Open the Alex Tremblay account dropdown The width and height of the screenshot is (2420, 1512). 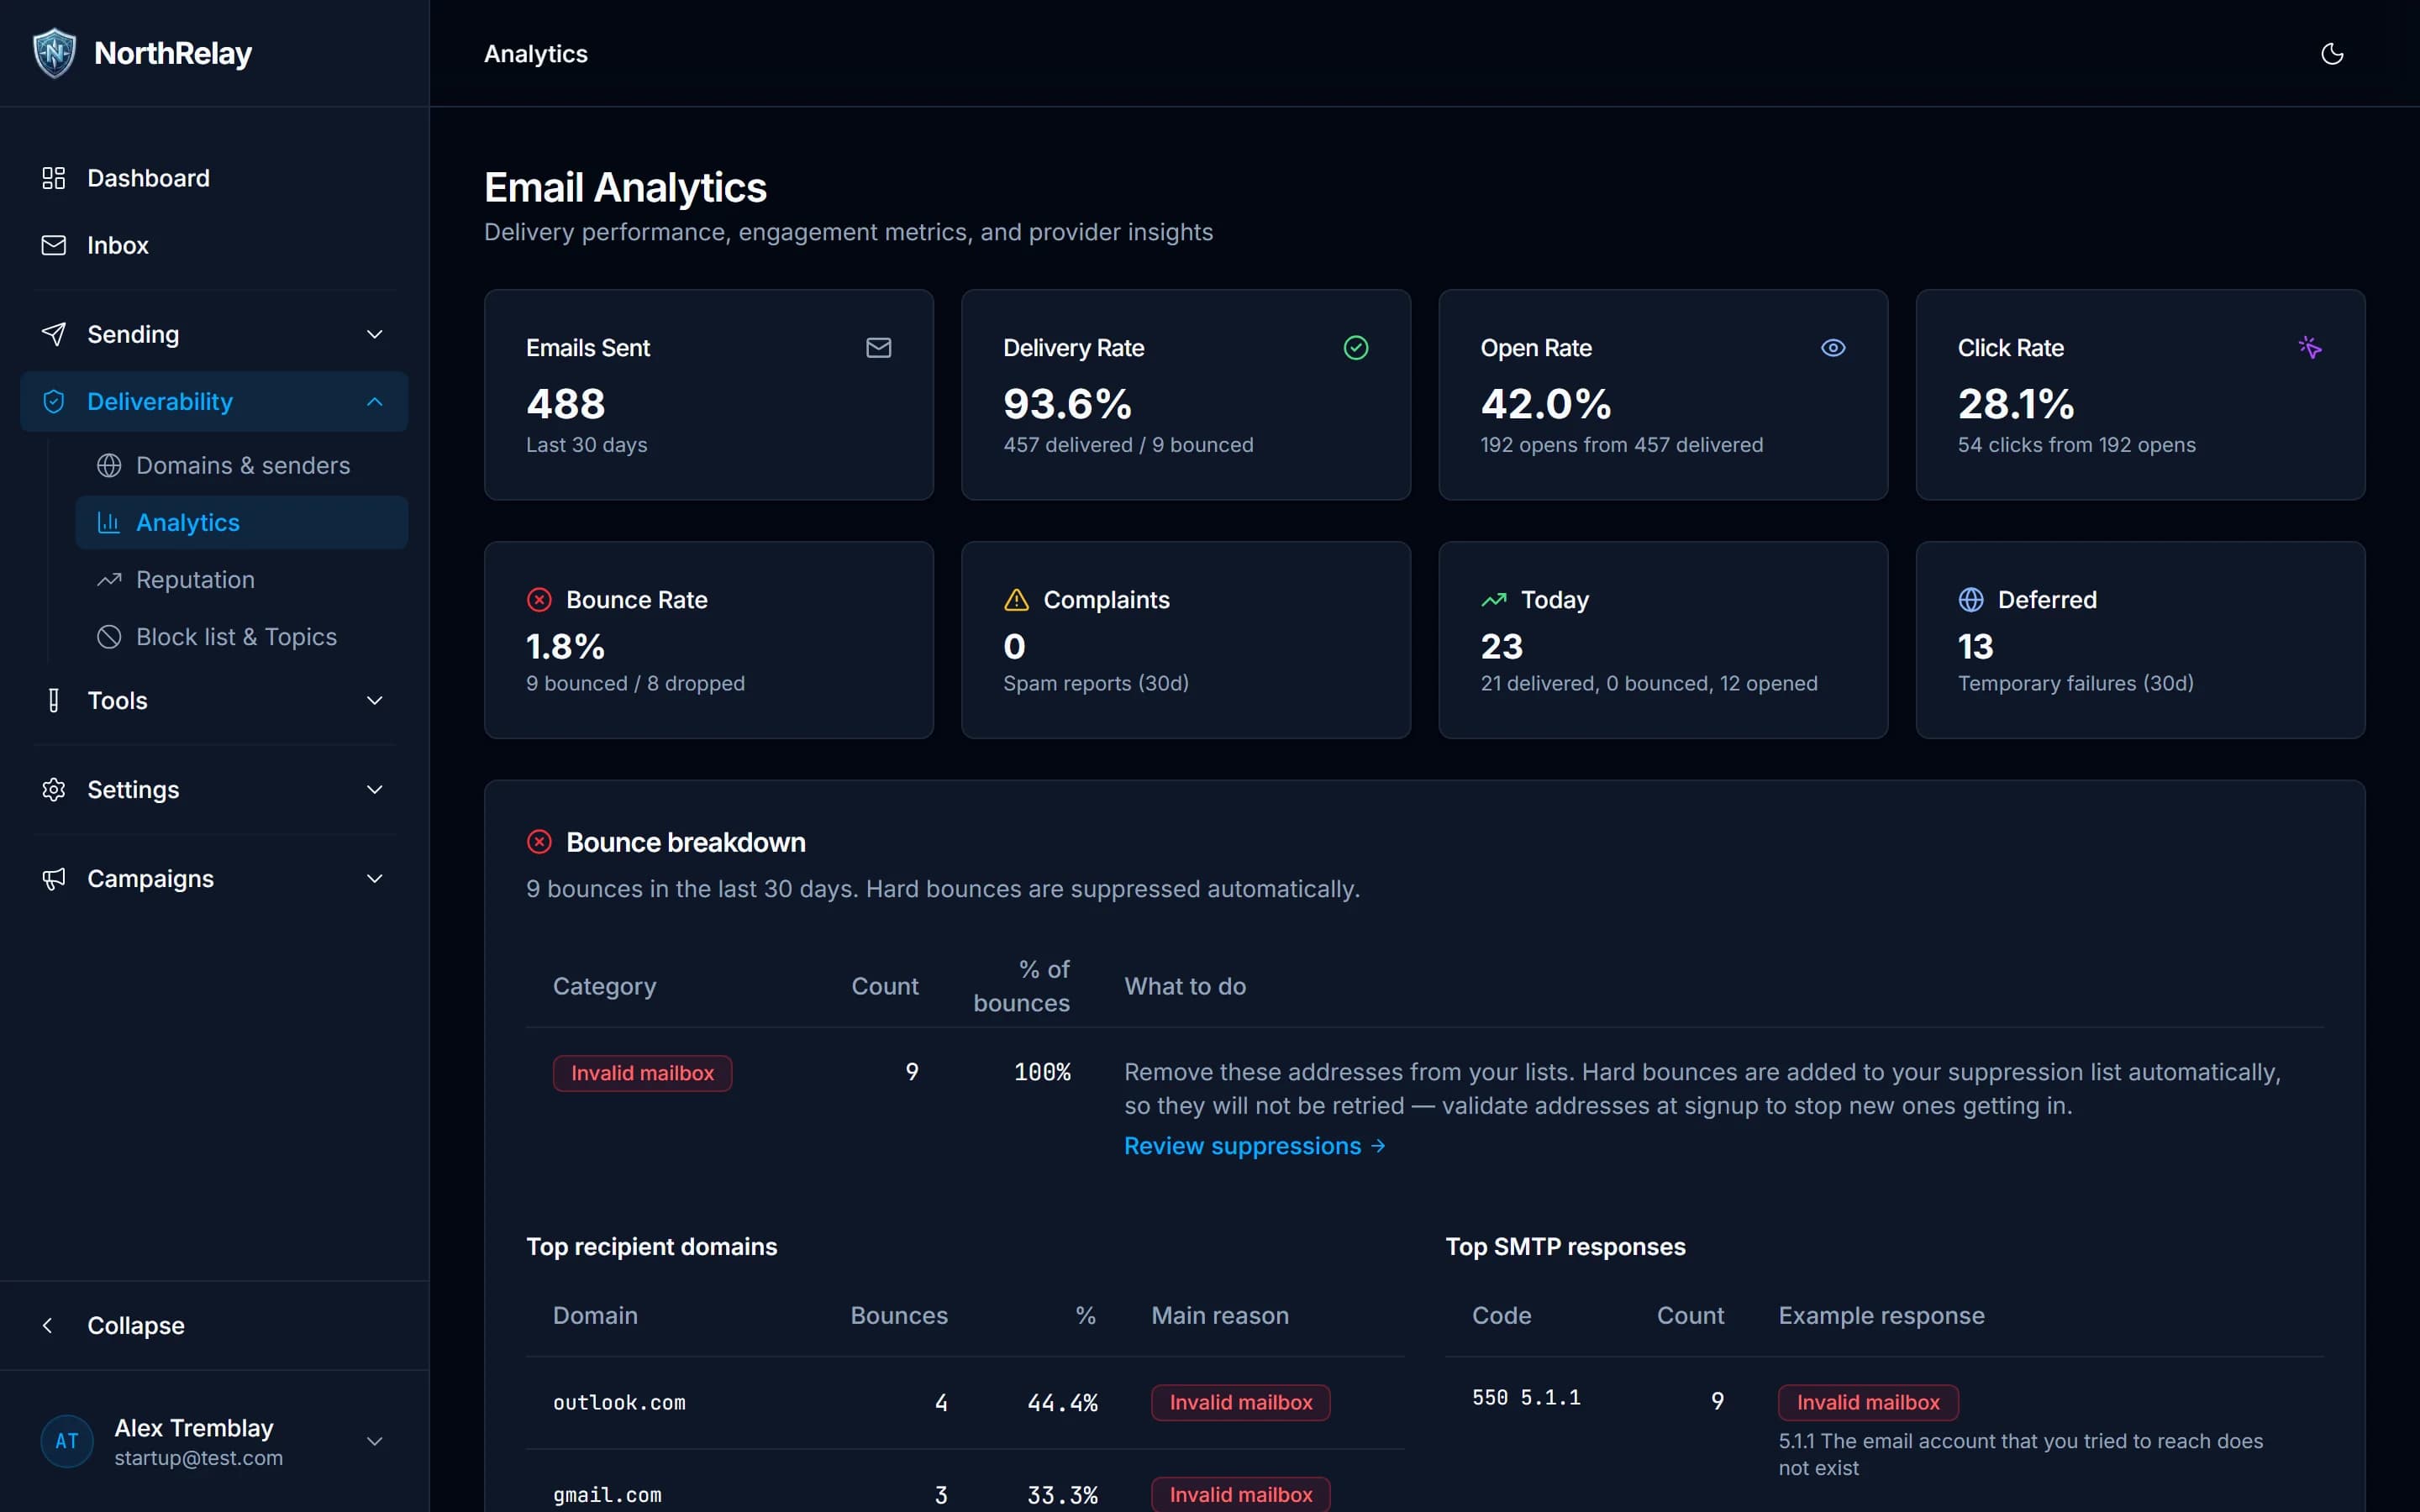(x=374, y=1441)
